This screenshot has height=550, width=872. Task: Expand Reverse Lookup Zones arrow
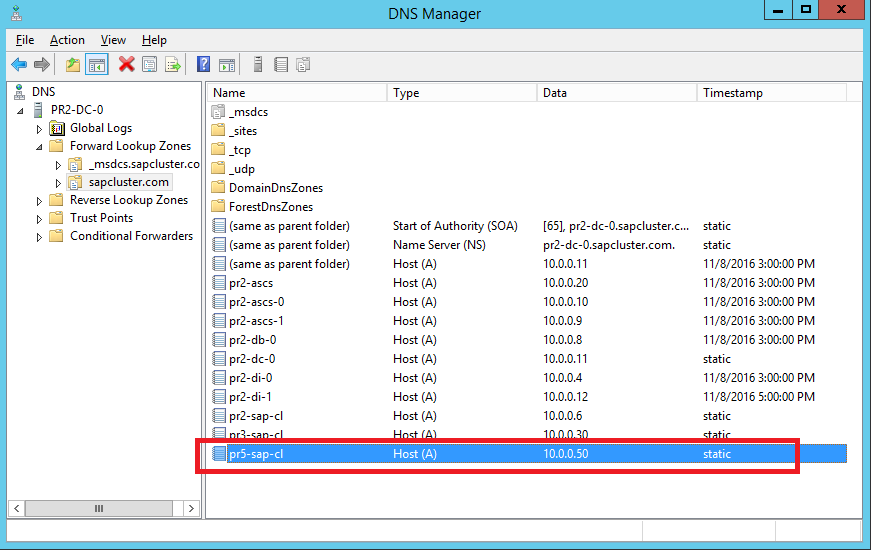pos(39,201)
